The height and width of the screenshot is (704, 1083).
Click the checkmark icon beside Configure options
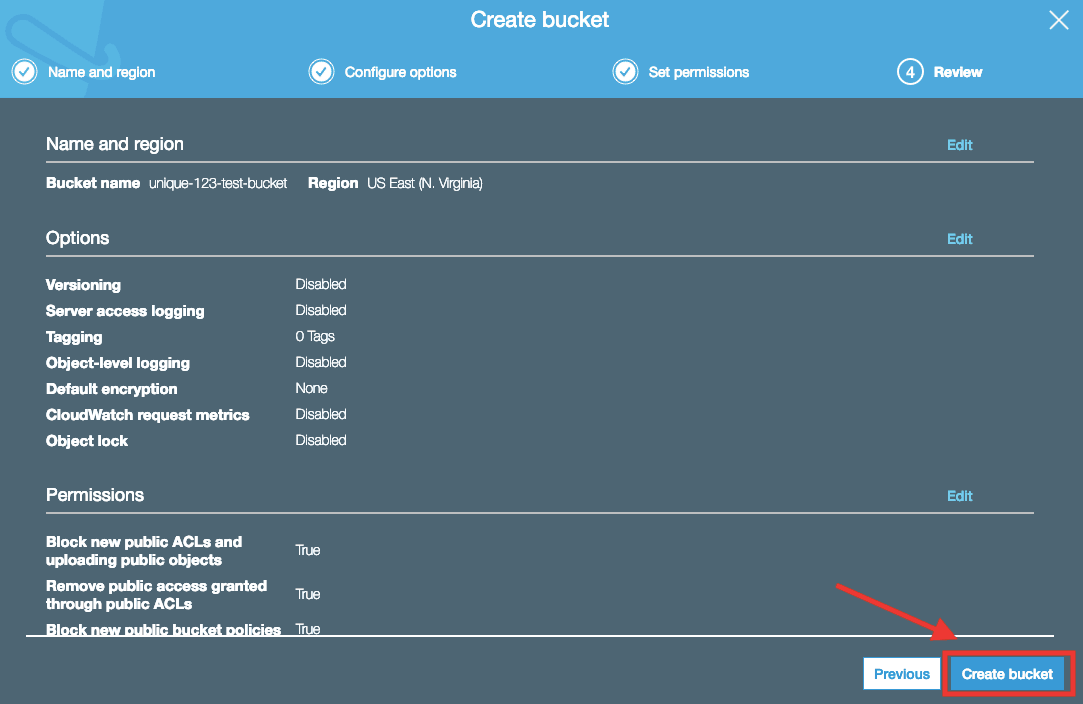click(321, 72)
